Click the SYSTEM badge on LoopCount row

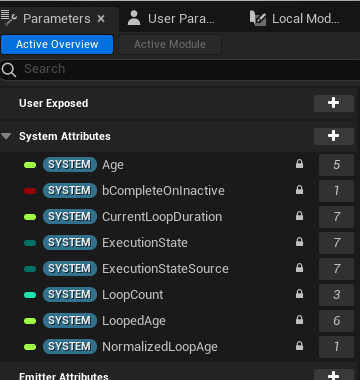coord(70,295)
